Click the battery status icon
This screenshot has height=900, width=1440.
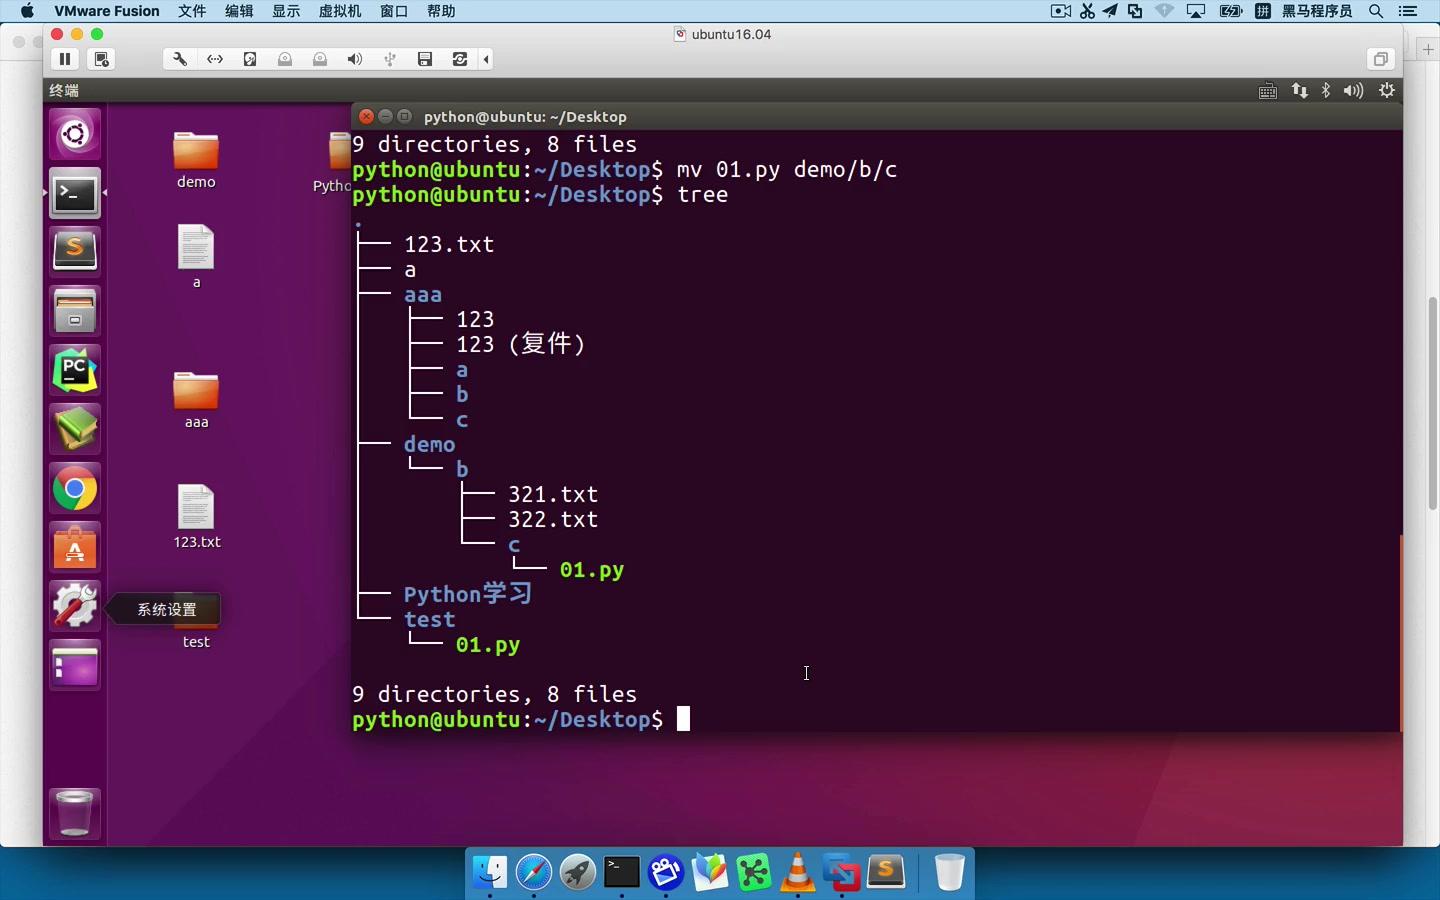pos(1231,11)
